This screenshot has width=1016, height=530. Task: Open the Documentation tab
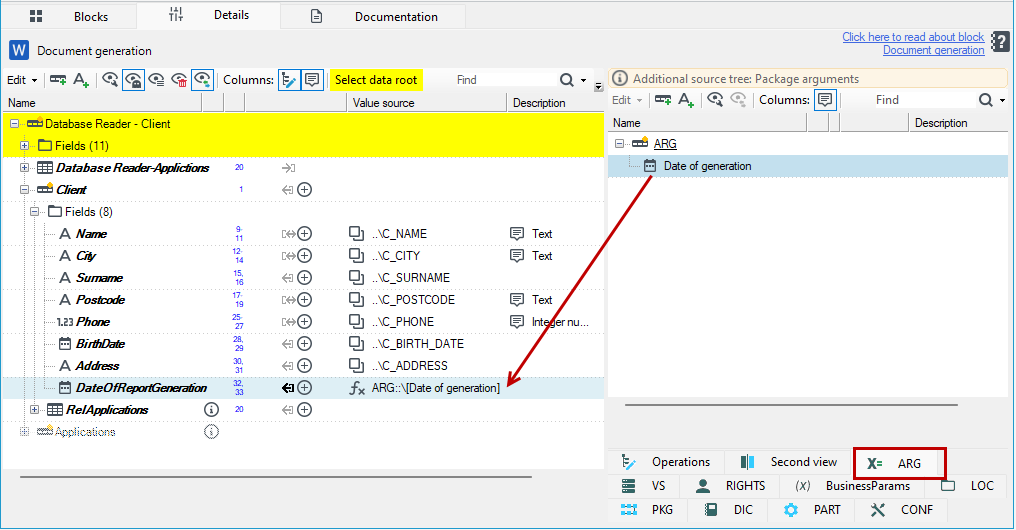373,16
